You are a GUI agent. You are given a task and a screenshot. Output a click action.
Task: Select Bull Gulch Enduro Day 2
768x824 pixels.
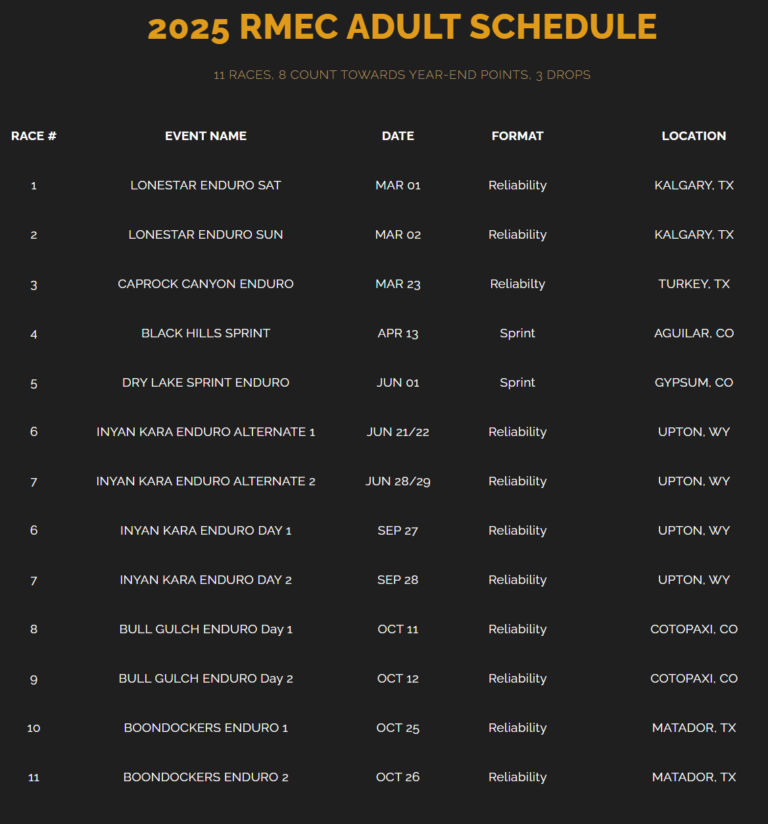point(206,678)
